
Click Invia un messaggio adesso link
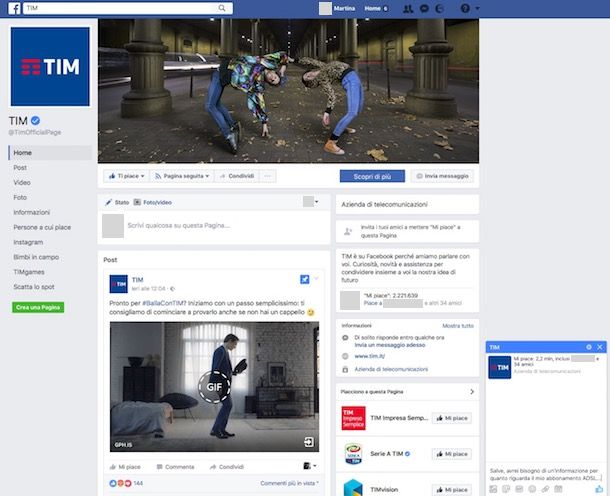tap(390, 345)
